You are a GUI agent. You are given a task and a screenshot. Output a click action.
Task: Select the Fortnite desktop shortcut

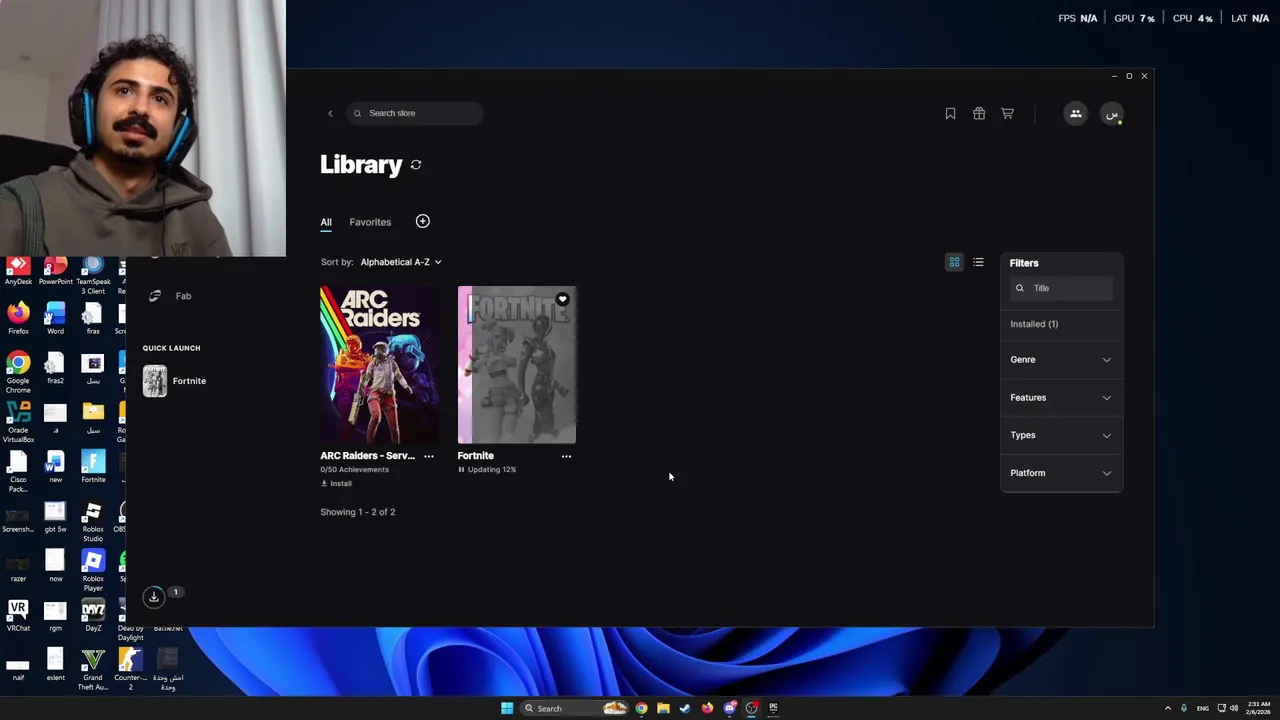[93, 466]
